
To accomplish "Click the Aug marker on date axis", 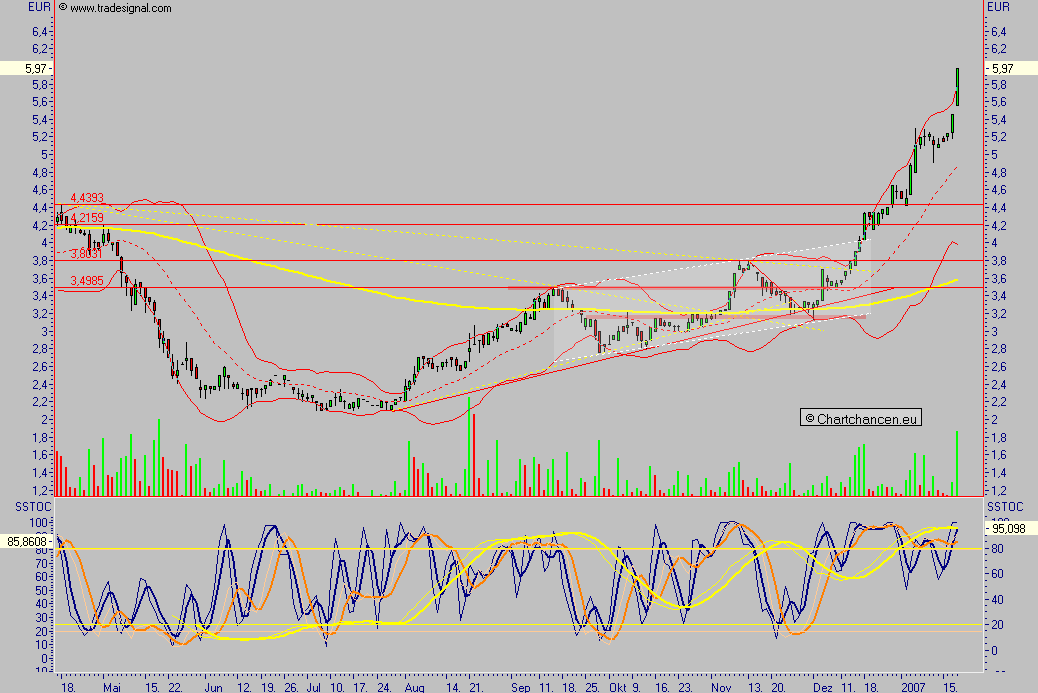I will (414, 687).
